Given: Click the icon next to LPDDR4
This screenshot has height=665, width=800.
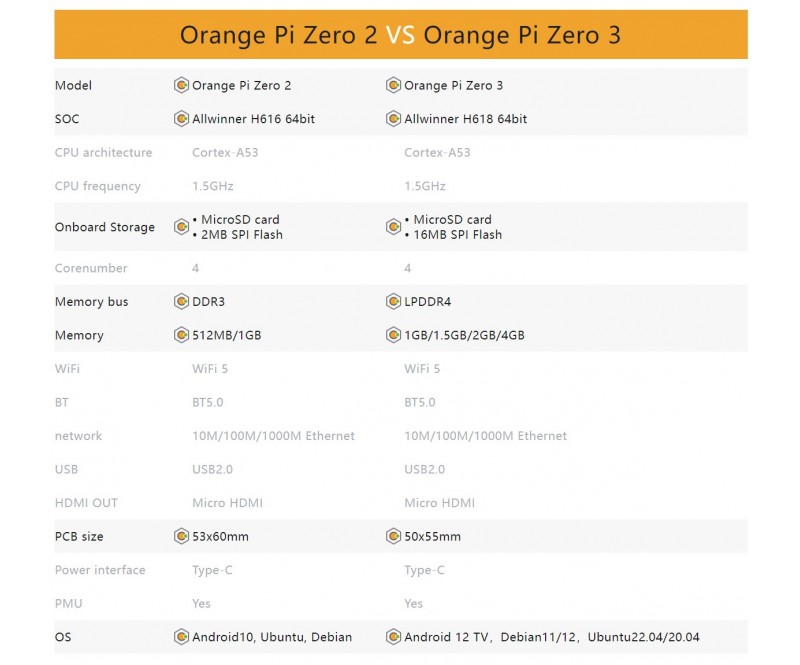Looking at the screenshot, I should [393, 302].
